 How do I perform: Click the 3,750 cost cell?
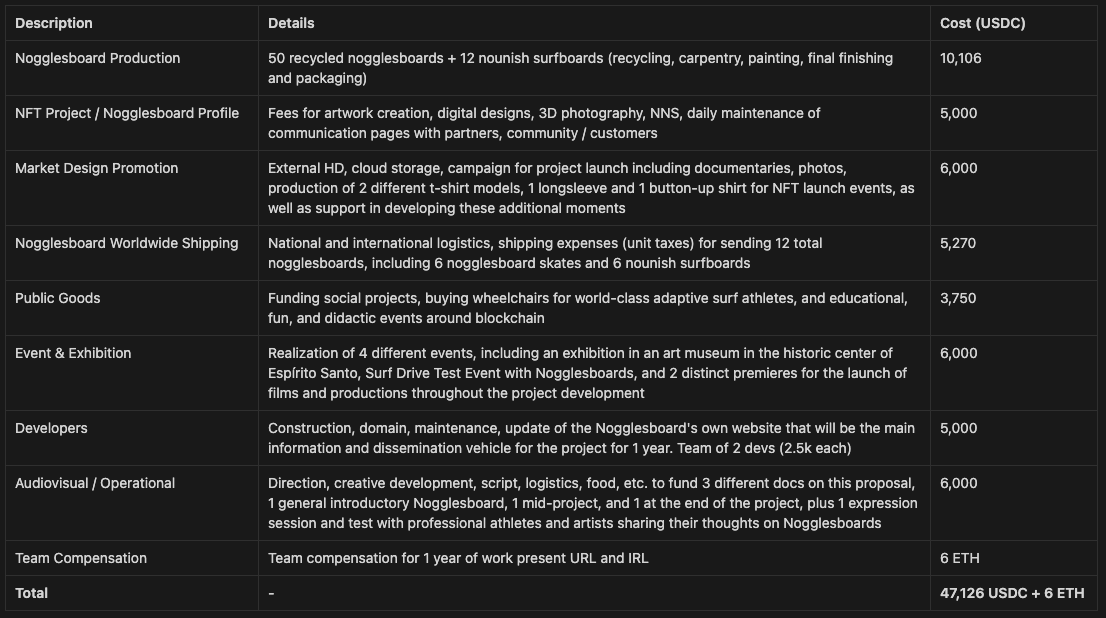point(958,298)
